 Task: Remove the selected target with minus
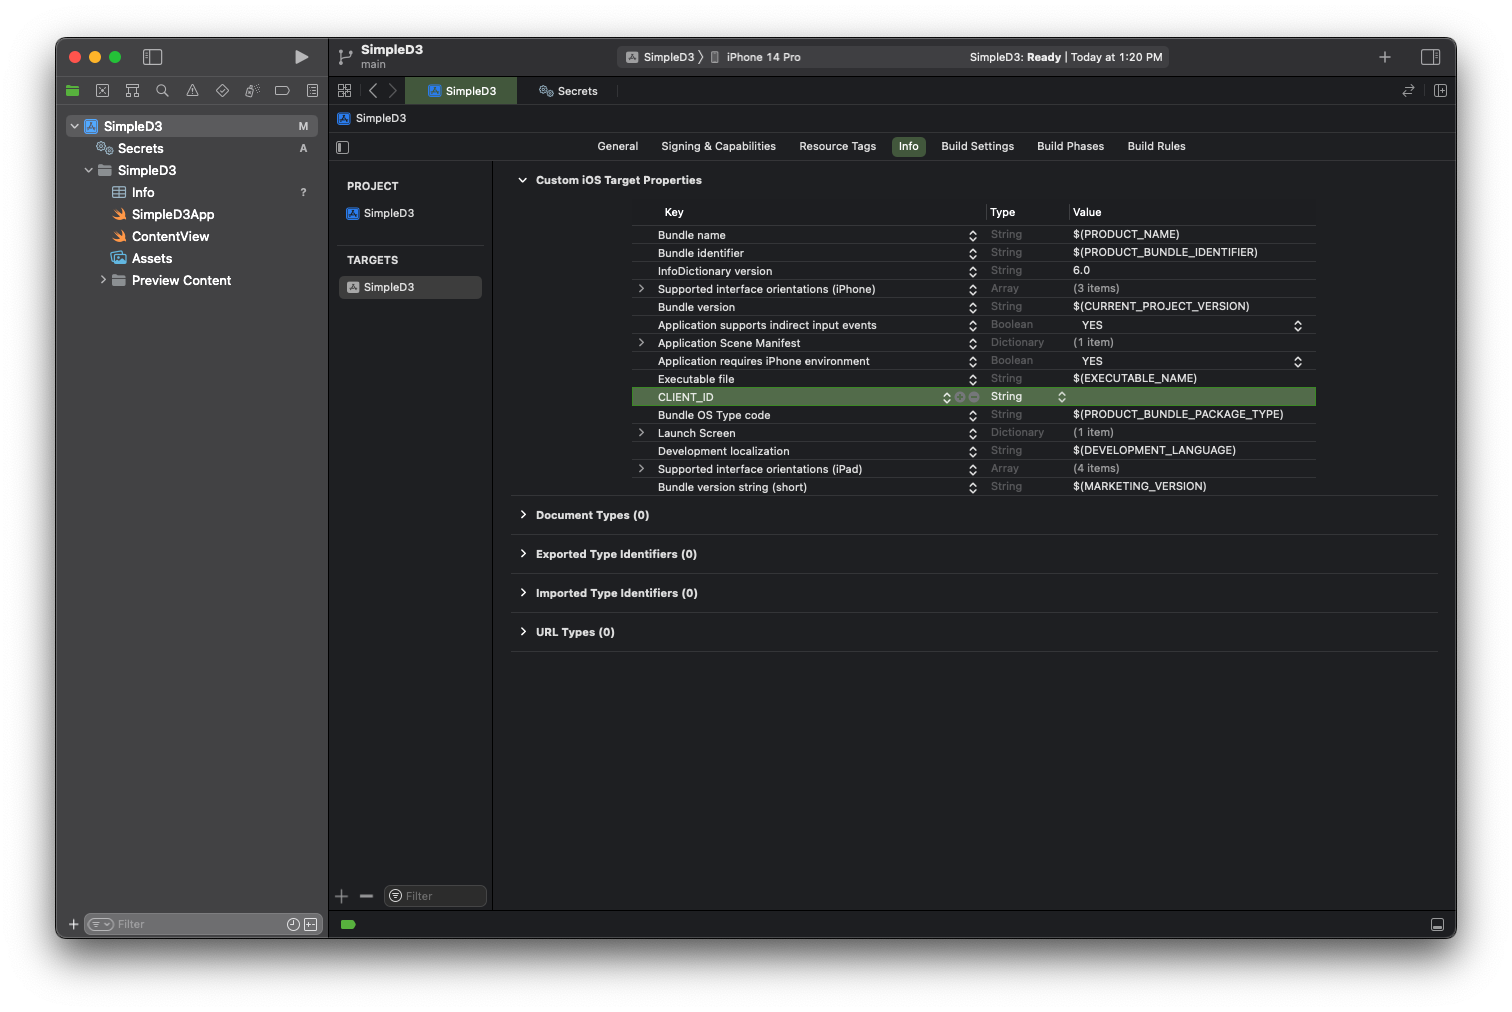366,896
